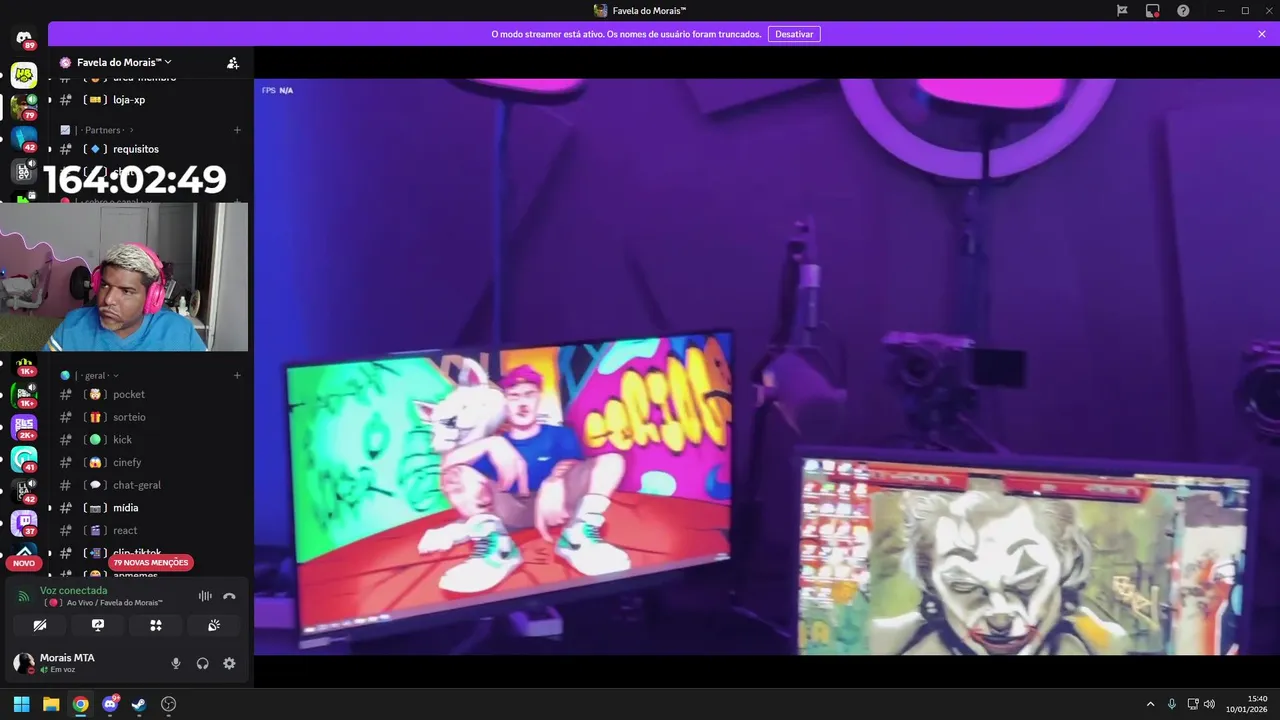The image size is (1280, 720).
Task: Click the network icon in the system tray
Action: click(x=1193, y=704)
